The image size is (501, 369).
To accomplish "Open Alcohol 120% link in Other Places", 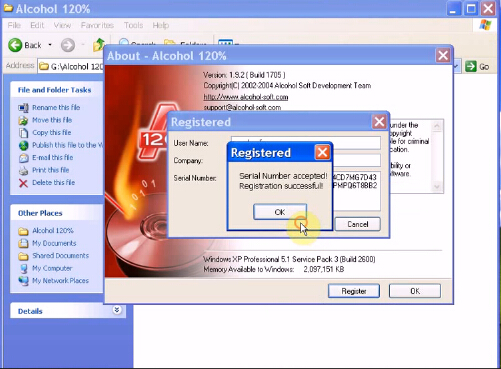I will 53,230.
